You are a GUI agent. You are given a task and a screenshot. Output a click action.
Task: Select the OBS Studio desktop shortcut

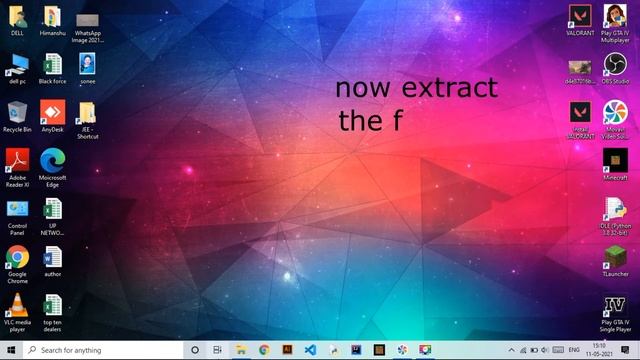[615, 69]
